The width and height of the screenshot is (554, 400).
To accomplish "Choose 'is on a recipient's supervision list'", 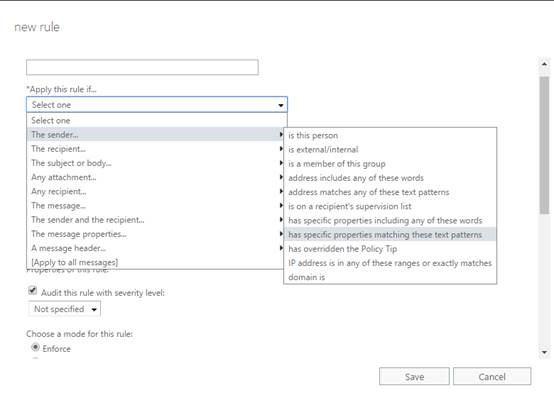I will click(x=390, y=206).
